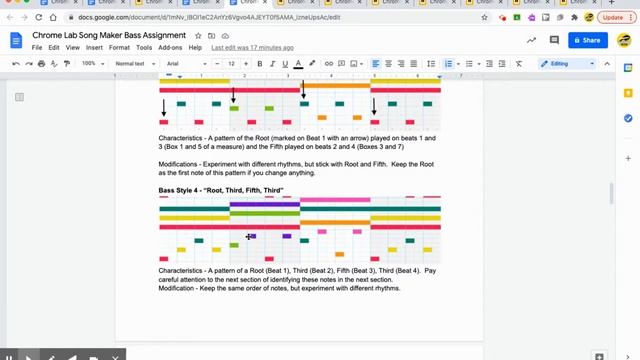Viewport: 640px width, 360px height.
Task: Open the text color picker
Action: click(298, 64)
